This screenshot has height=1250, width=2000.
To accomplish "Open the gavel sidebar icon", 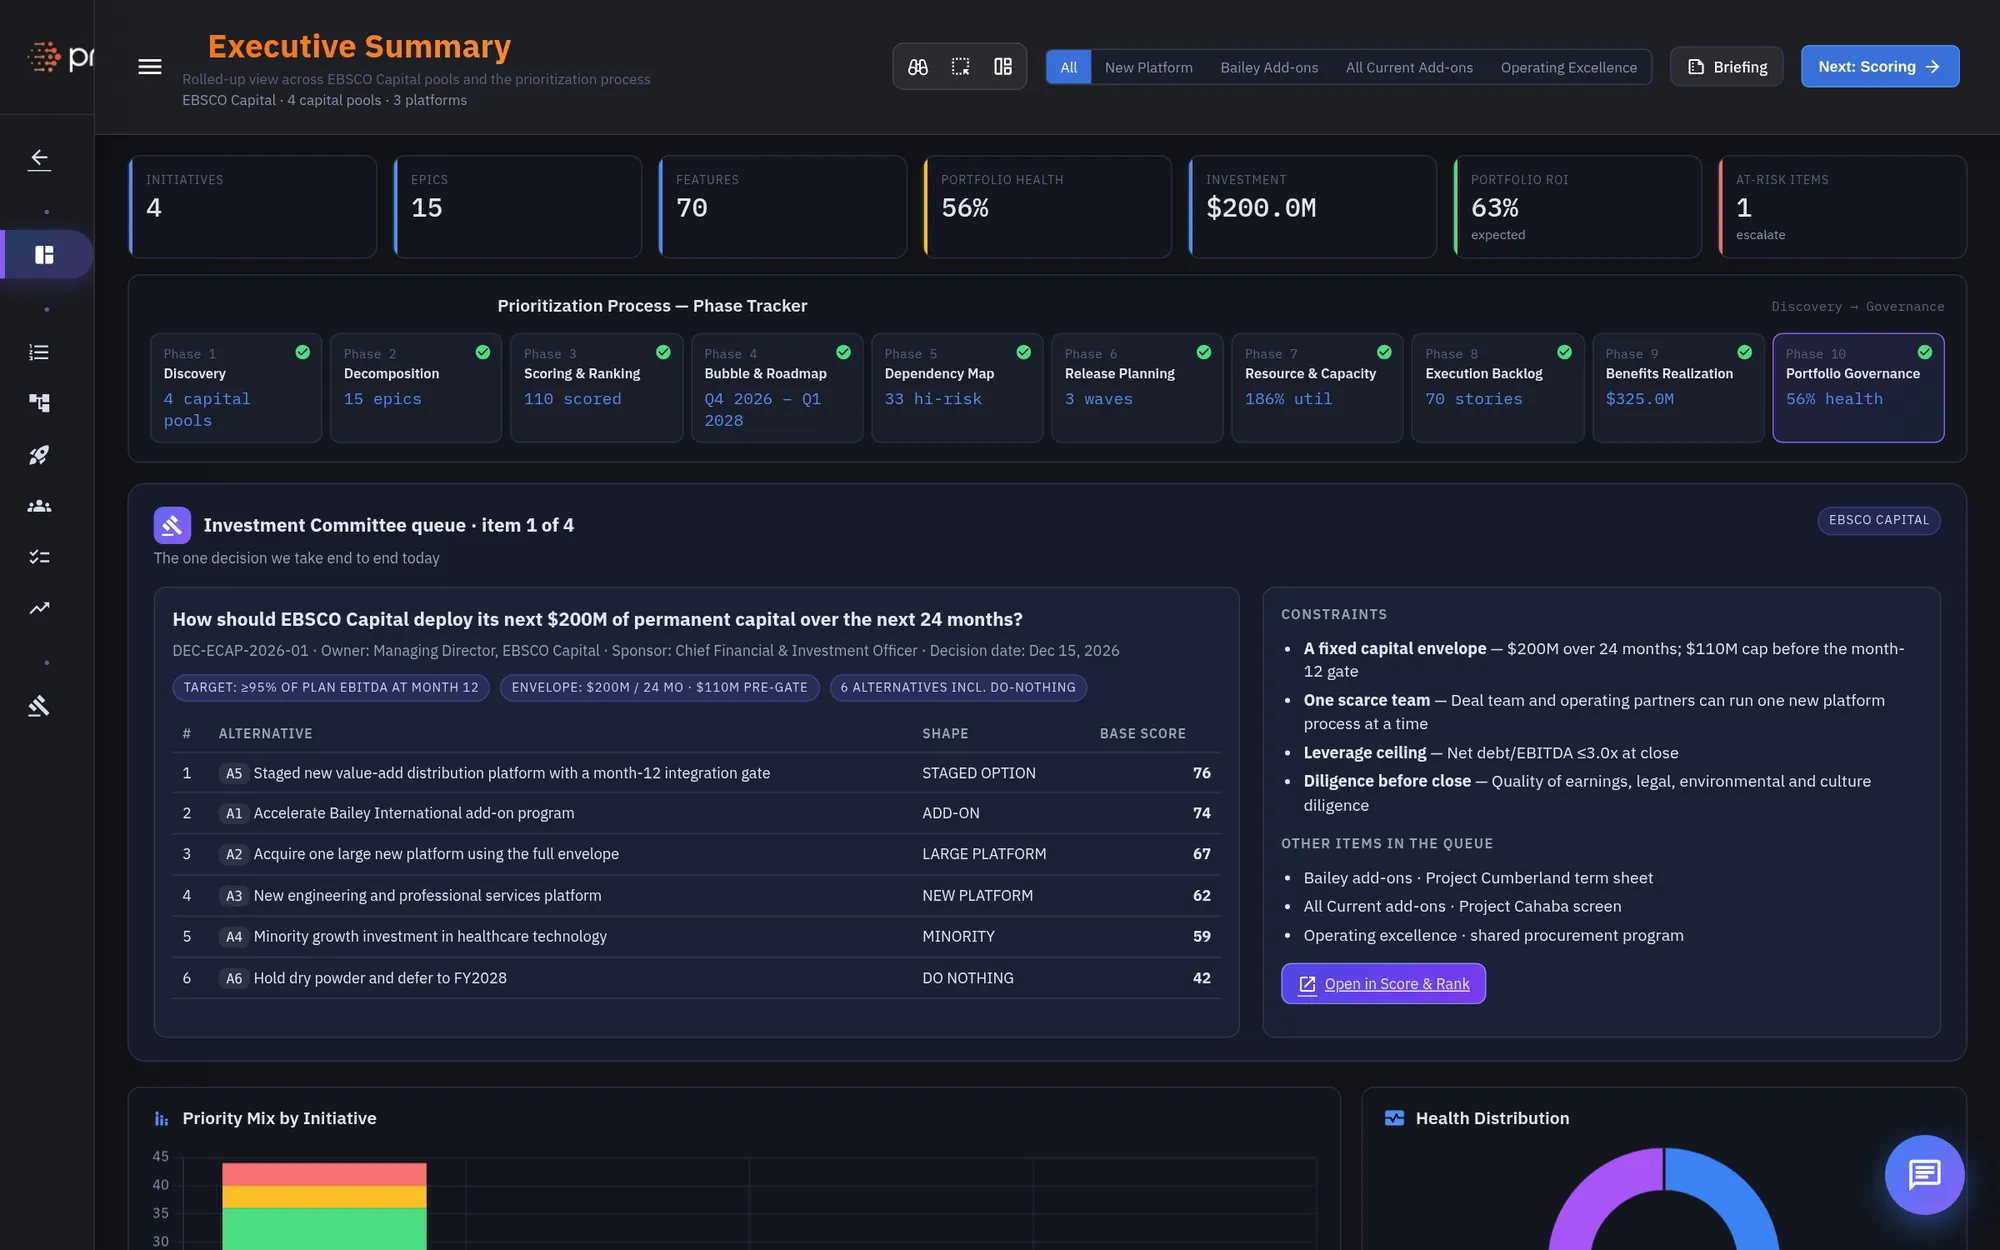I will [x=39, y=706].
